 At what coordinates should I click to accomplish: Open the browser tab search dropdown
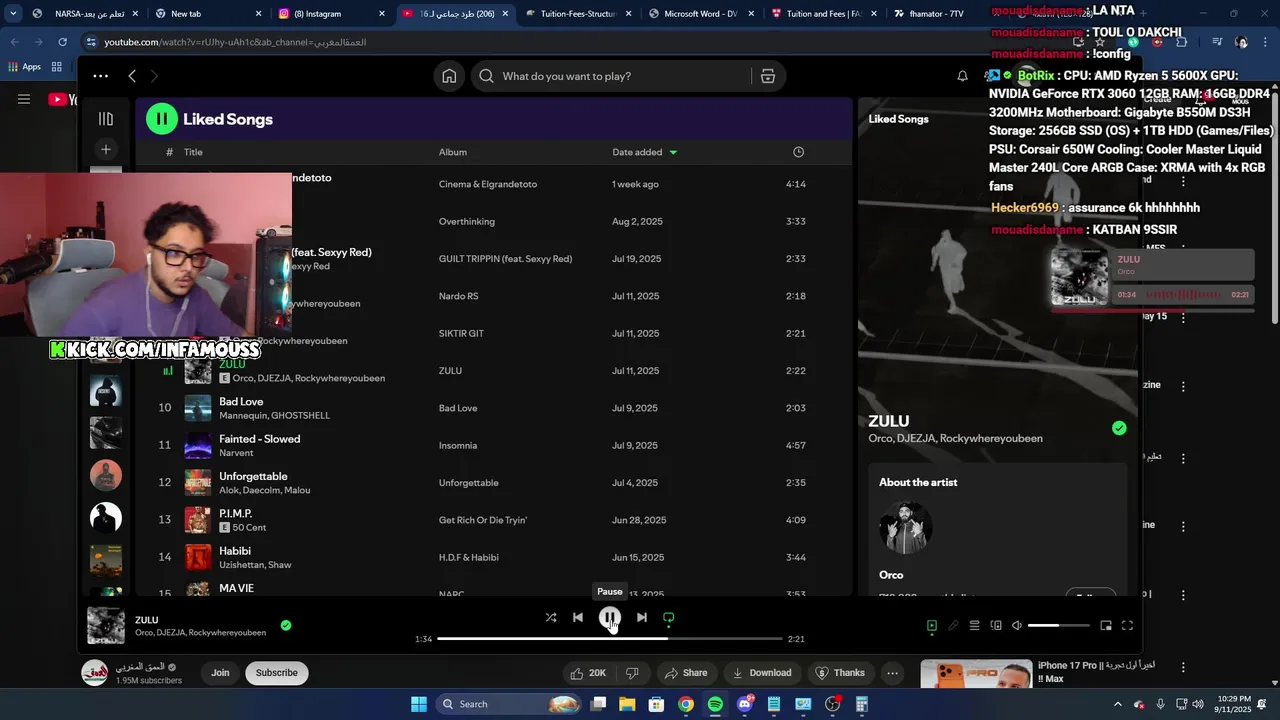tap(13, 14)
